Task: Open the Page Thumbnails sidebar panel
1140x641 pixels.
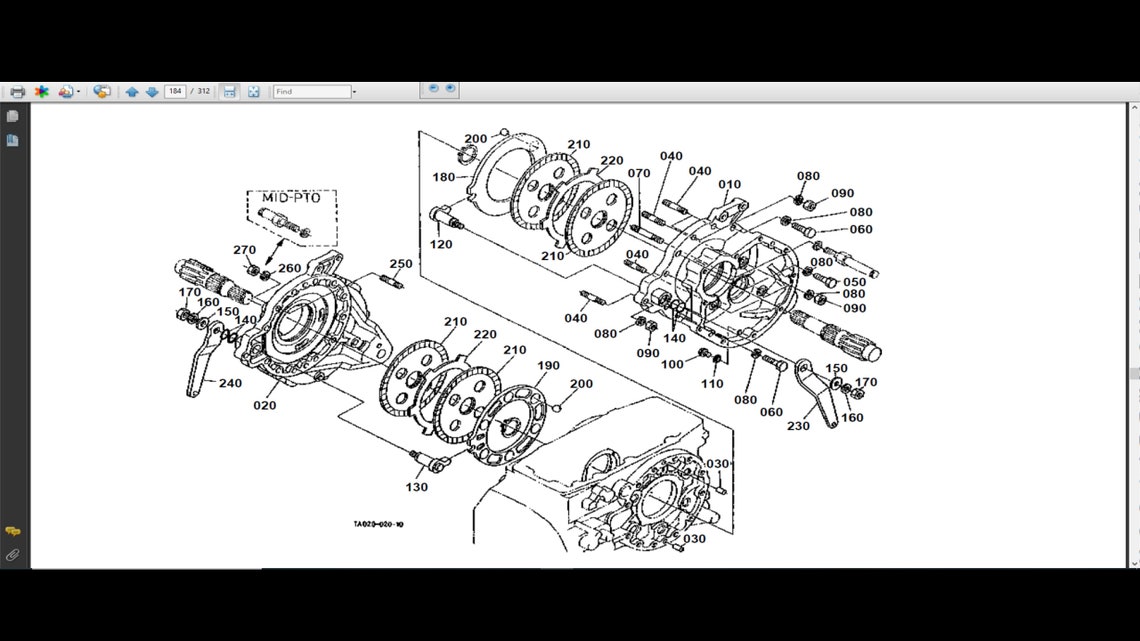Action: [x=12, y=115]
